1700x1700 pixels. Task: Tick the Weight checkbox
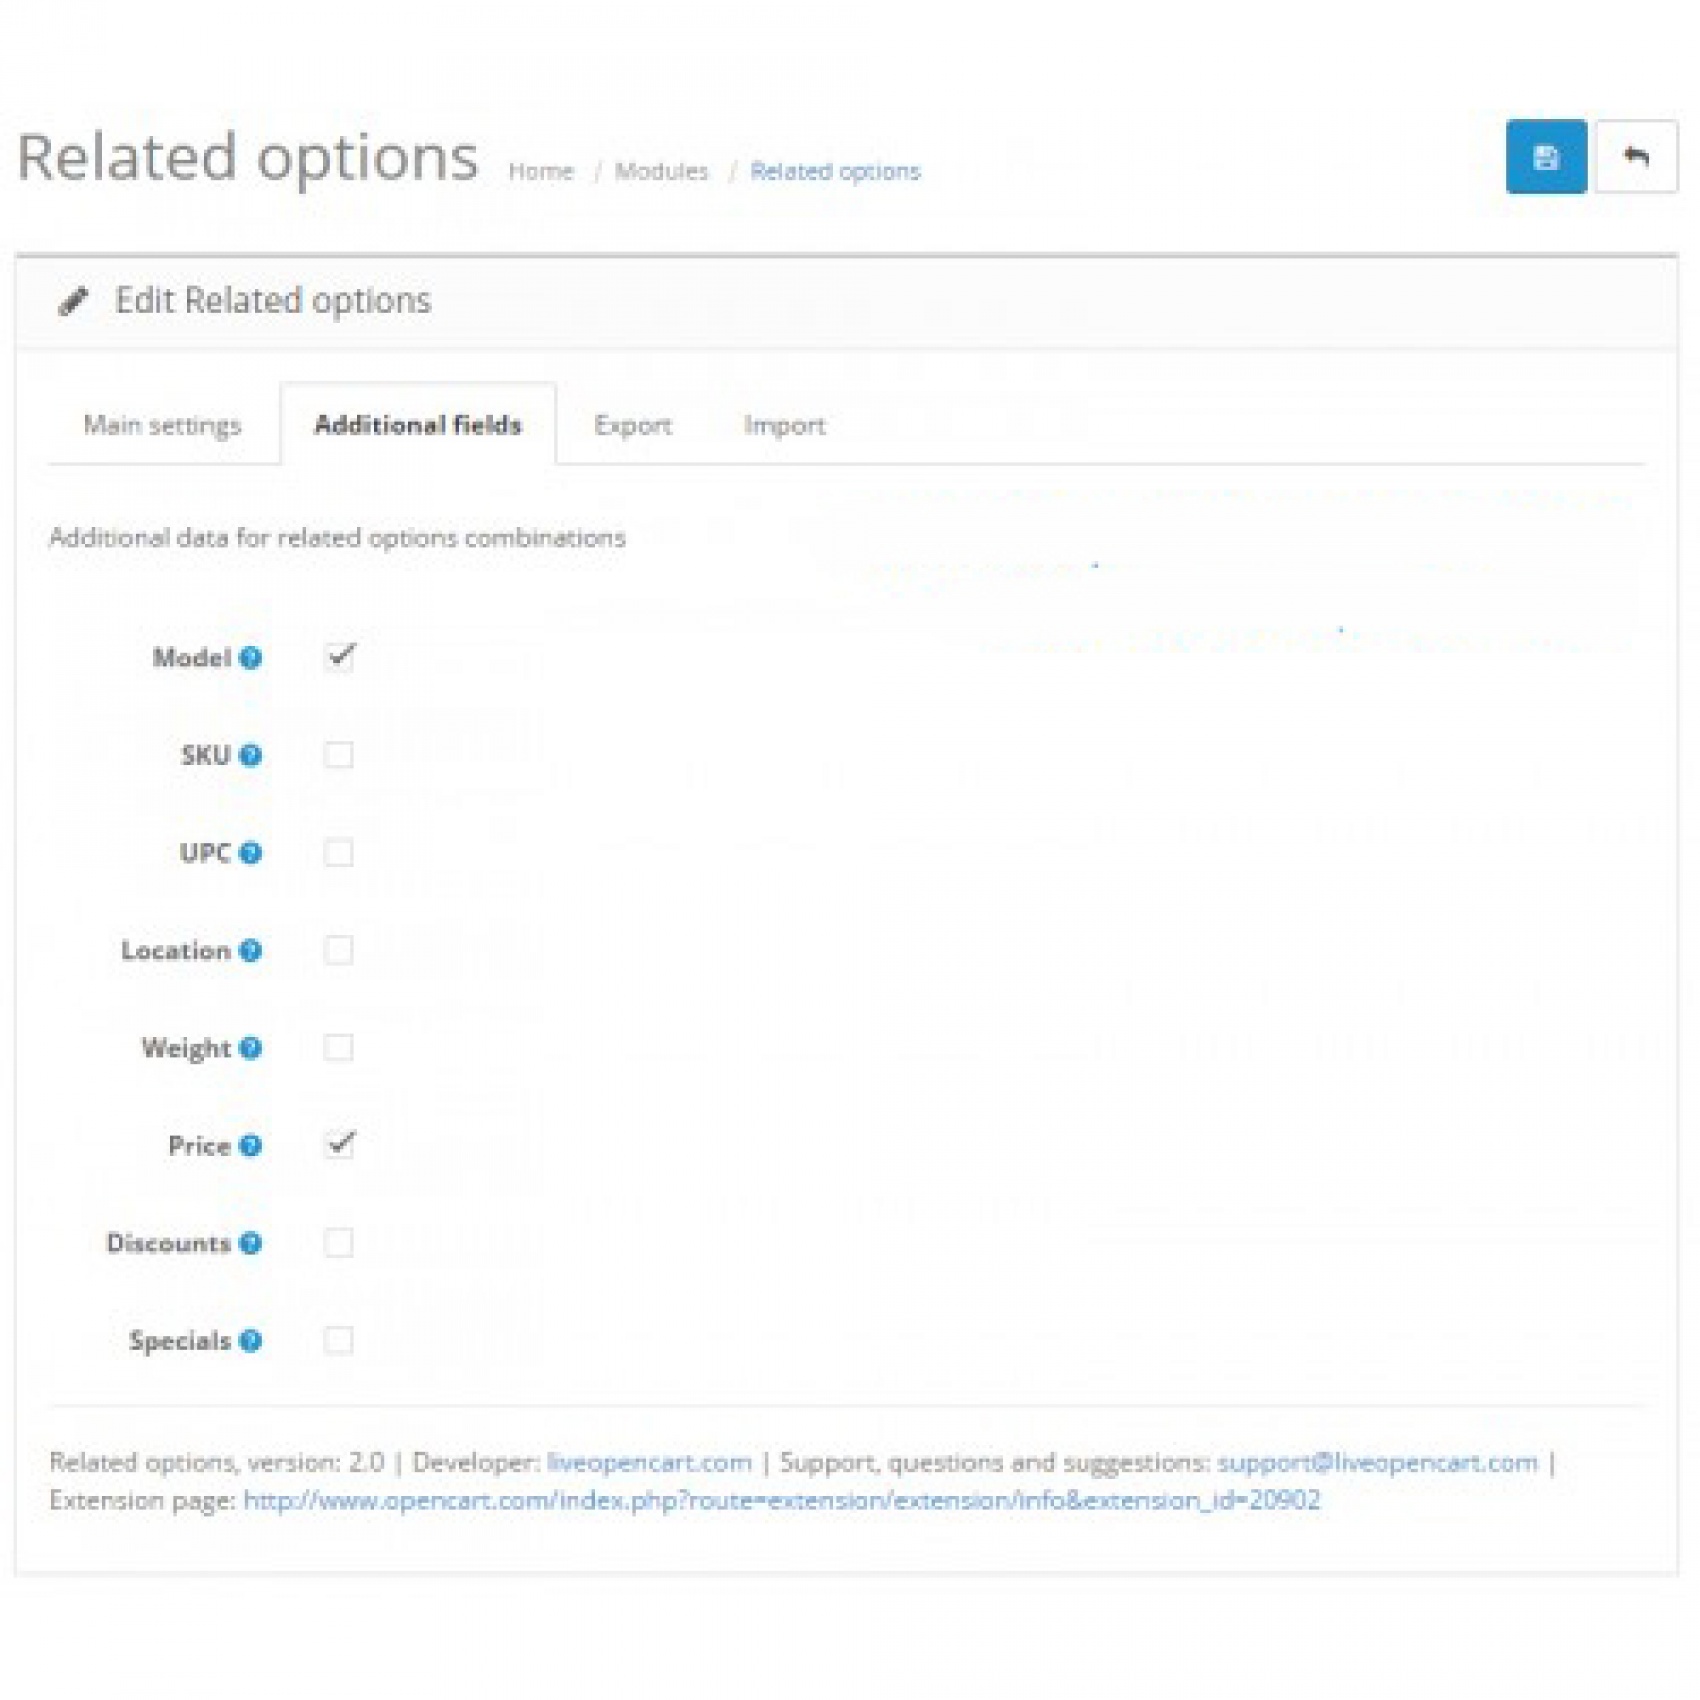coord(339,1048)
